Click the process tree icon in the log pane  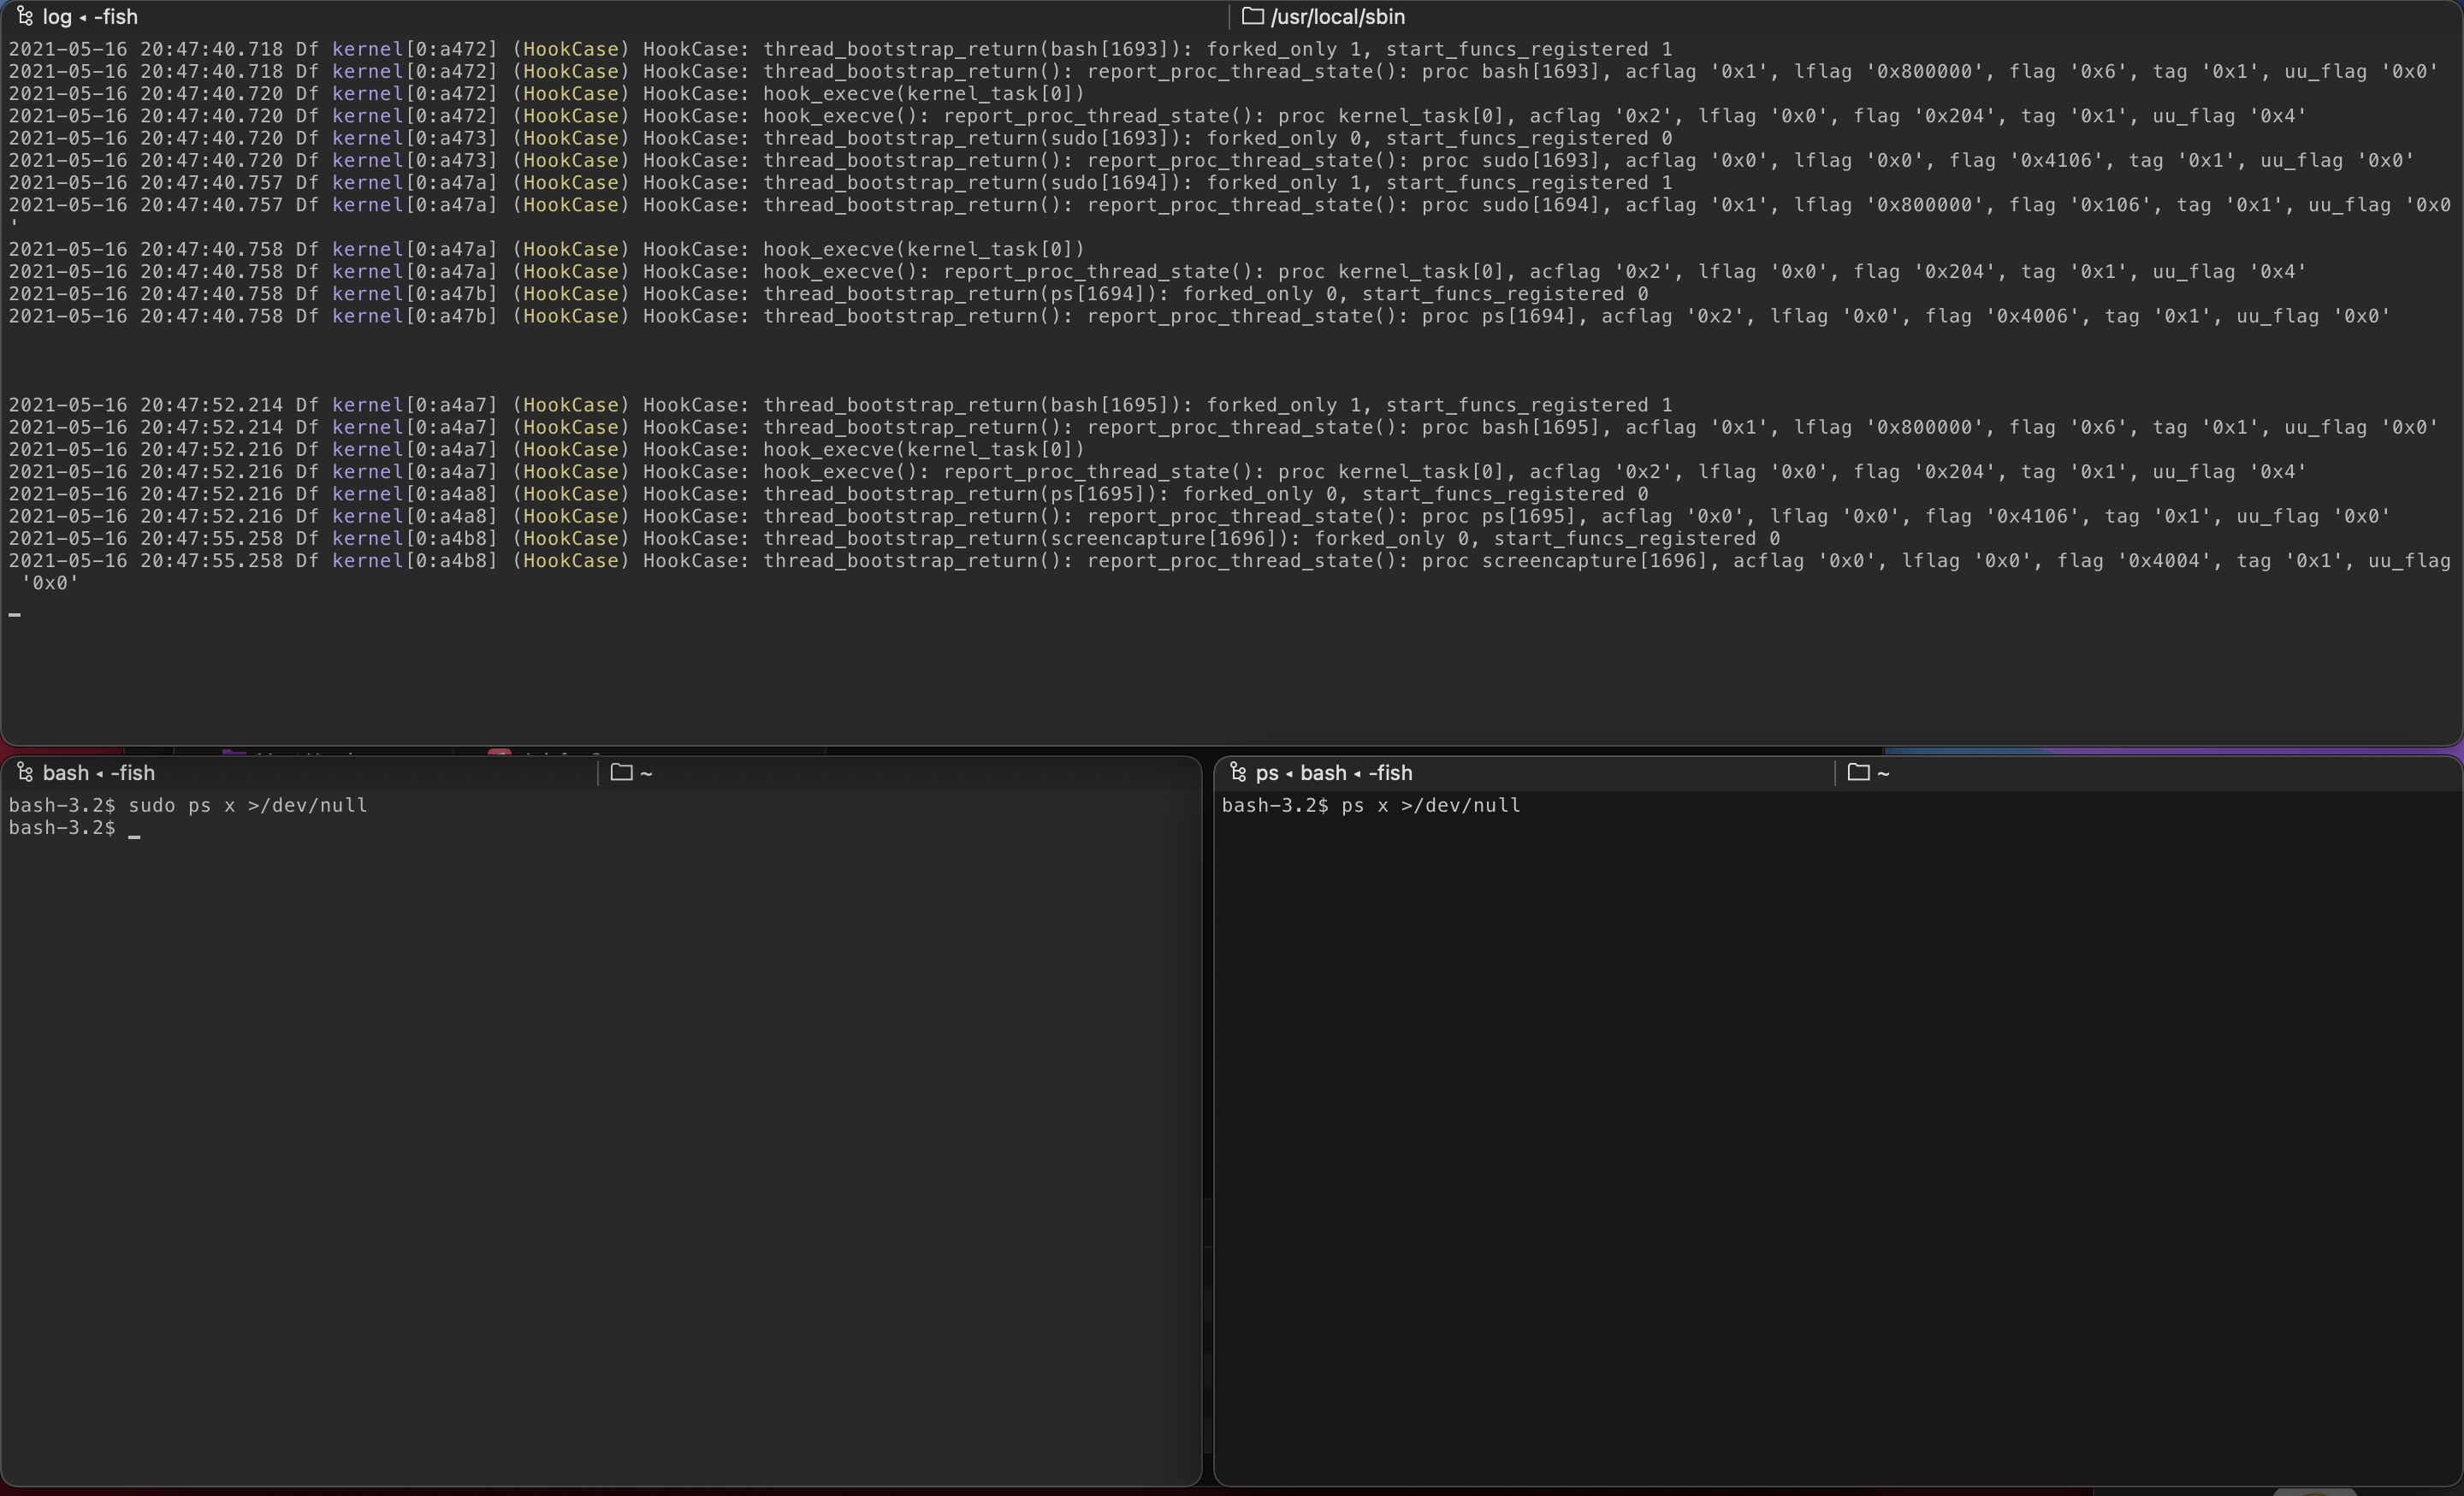(x=26, y=16)
